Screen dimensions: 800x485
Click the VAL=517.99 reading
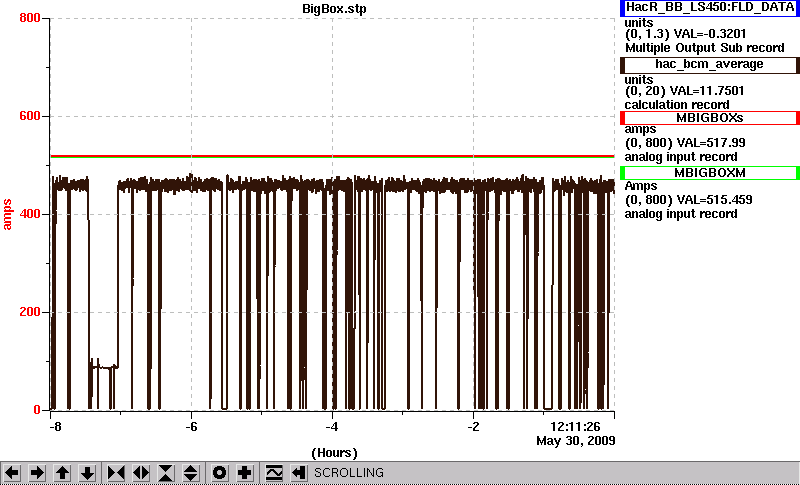point(710,143)
